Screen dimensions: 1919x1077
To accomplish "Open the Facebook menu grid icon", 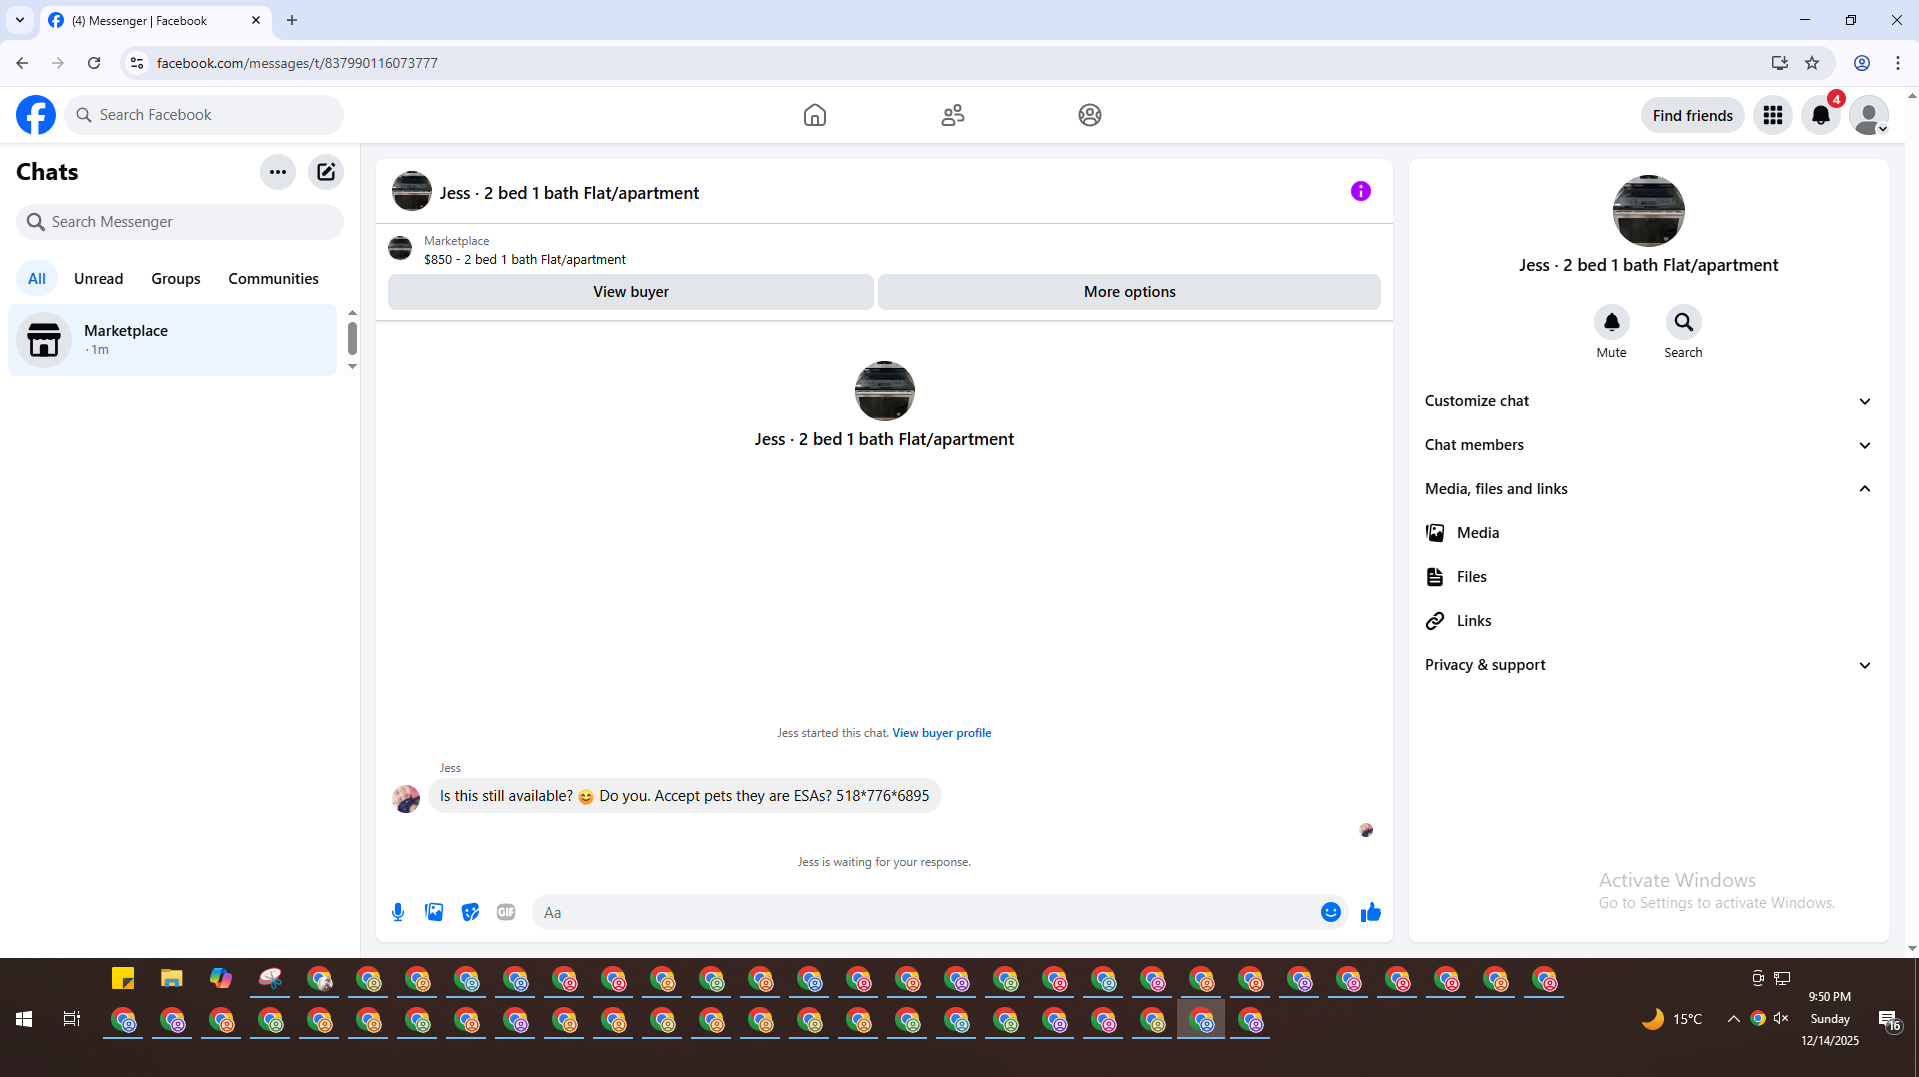I will pyautogui.click(x=1773, y=115).
